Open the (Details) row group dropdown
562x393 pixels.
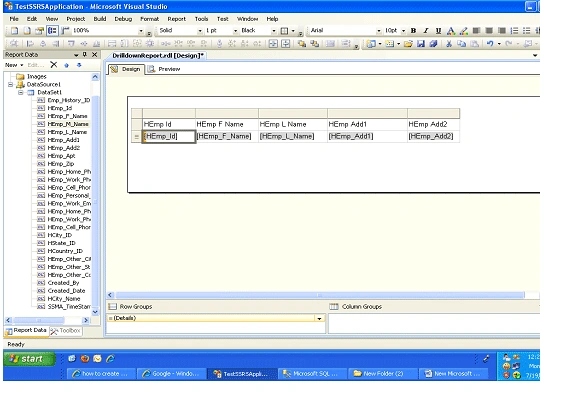pos(319,318)
